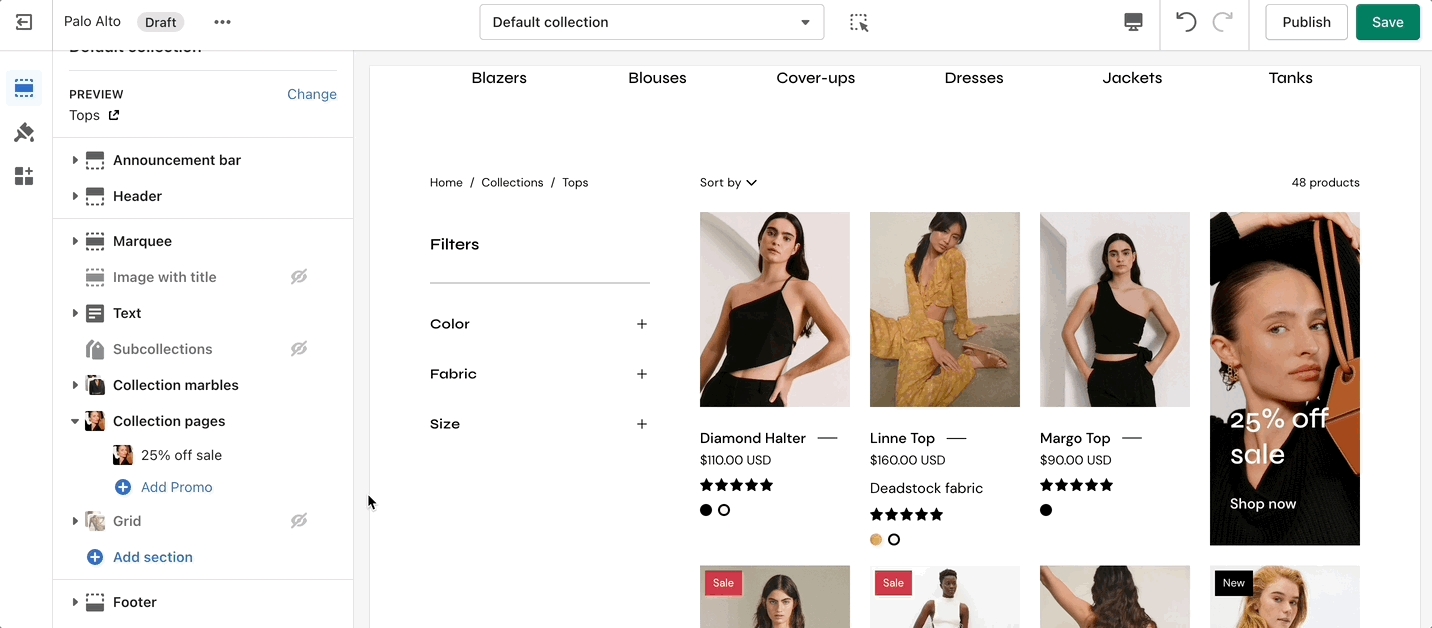Click the three-dot more actions icon
The image size is (1432, 628).
tap(222, 22)
